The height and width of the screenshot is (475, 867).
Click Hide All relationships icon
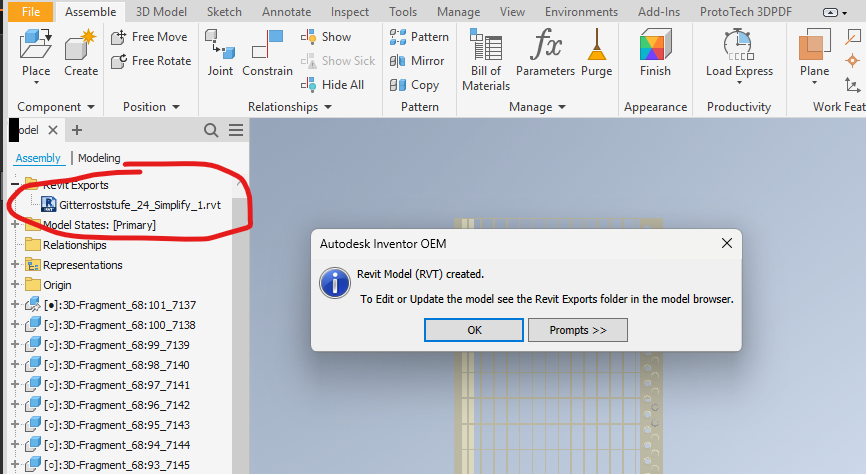coord(308,85)
